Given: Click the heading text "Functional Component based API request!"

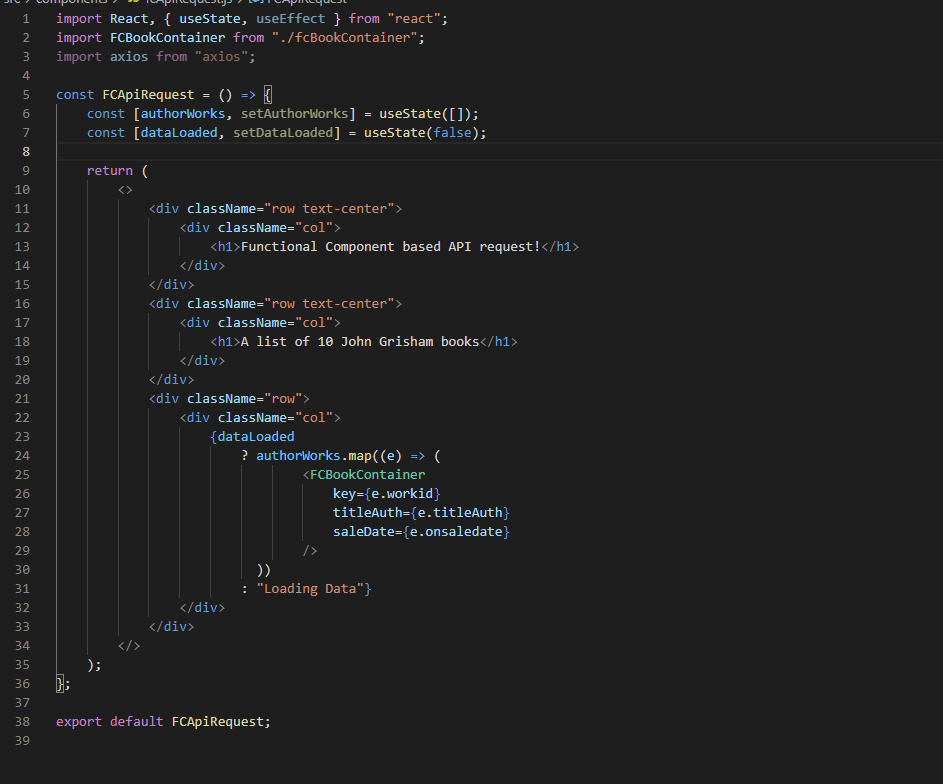Looking at the screenshot, I should tap(391, 247).
